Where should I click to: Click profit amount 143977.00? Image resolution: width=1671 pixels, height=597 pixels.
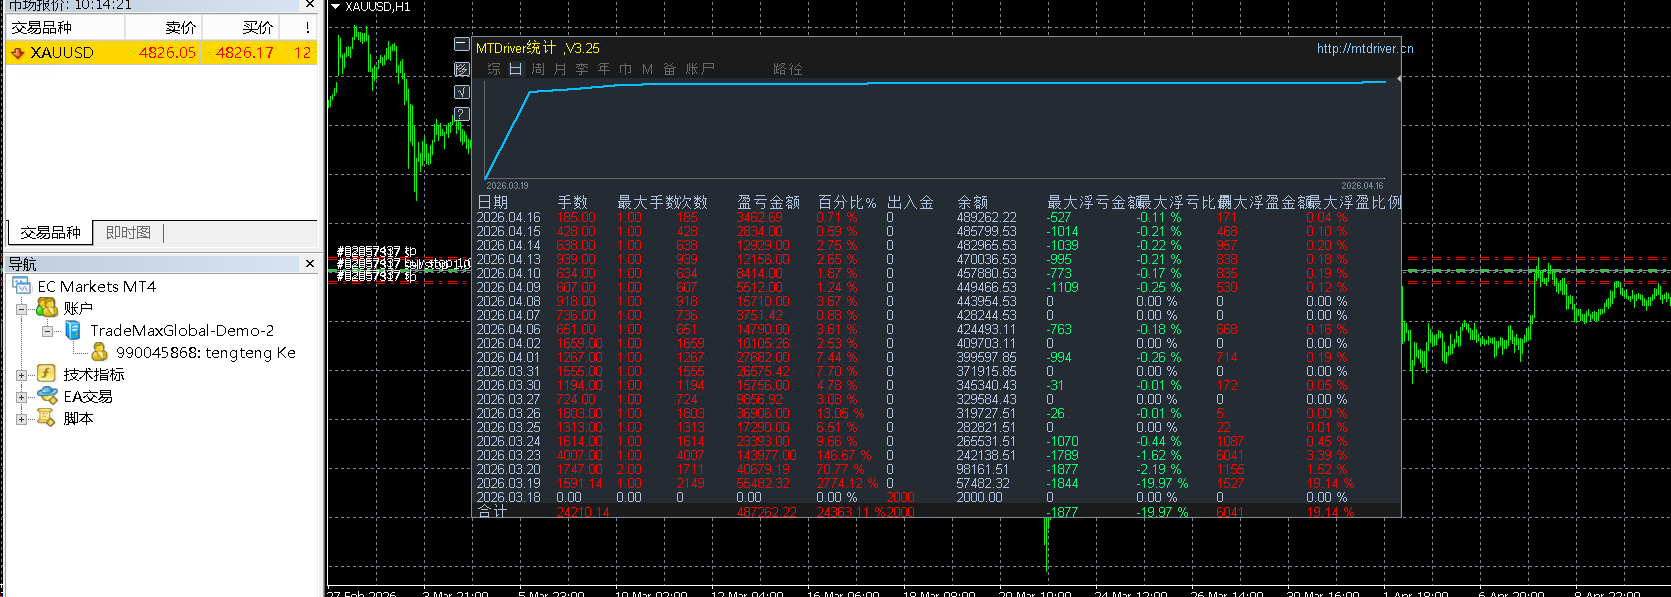coord(765,455)
